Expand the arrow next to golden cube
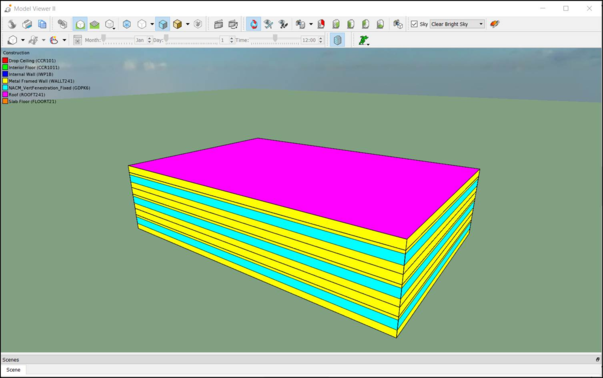 [188, 24]
